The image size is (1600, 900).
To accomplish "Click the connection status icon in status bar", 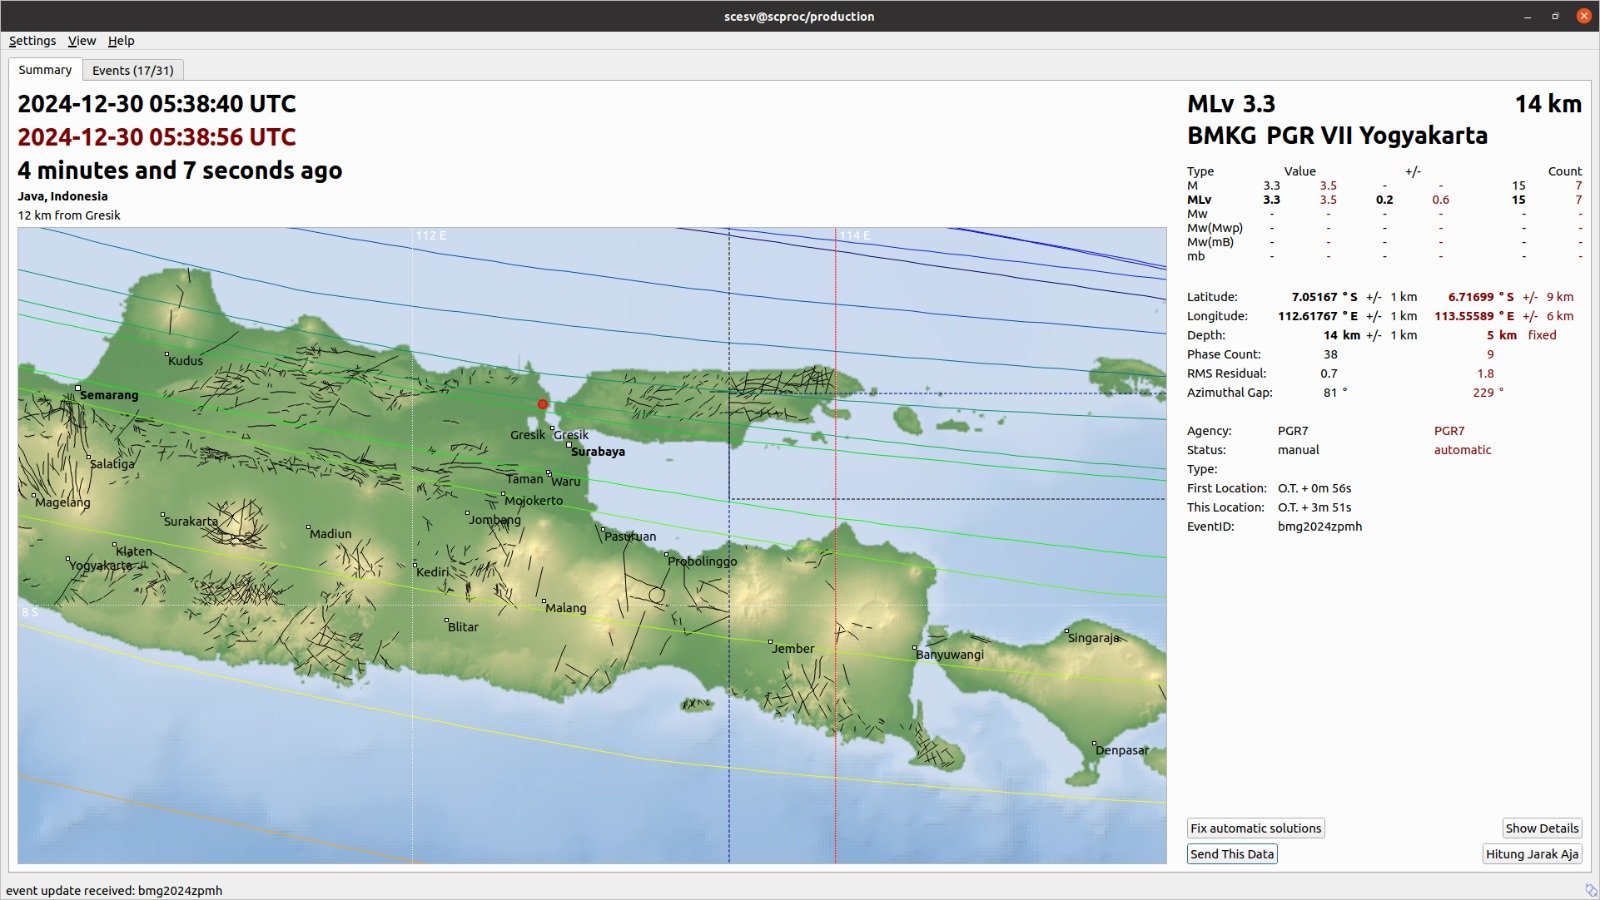I will [x=1590, y=890].
